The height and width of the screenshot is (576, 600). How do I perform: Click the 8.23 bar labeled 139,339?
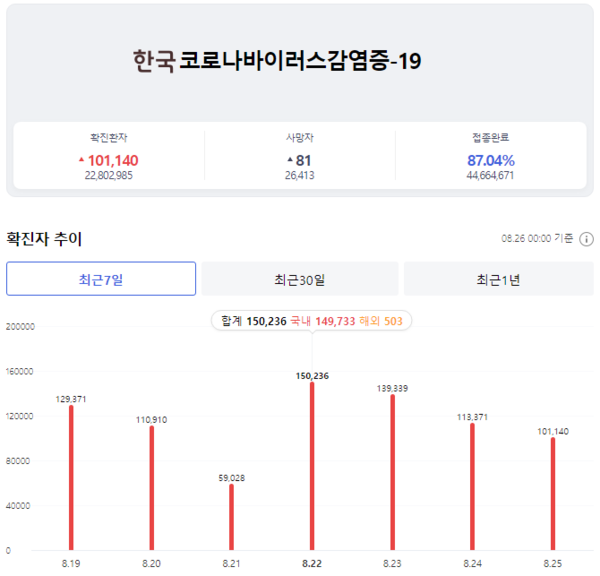coord(393,472)
